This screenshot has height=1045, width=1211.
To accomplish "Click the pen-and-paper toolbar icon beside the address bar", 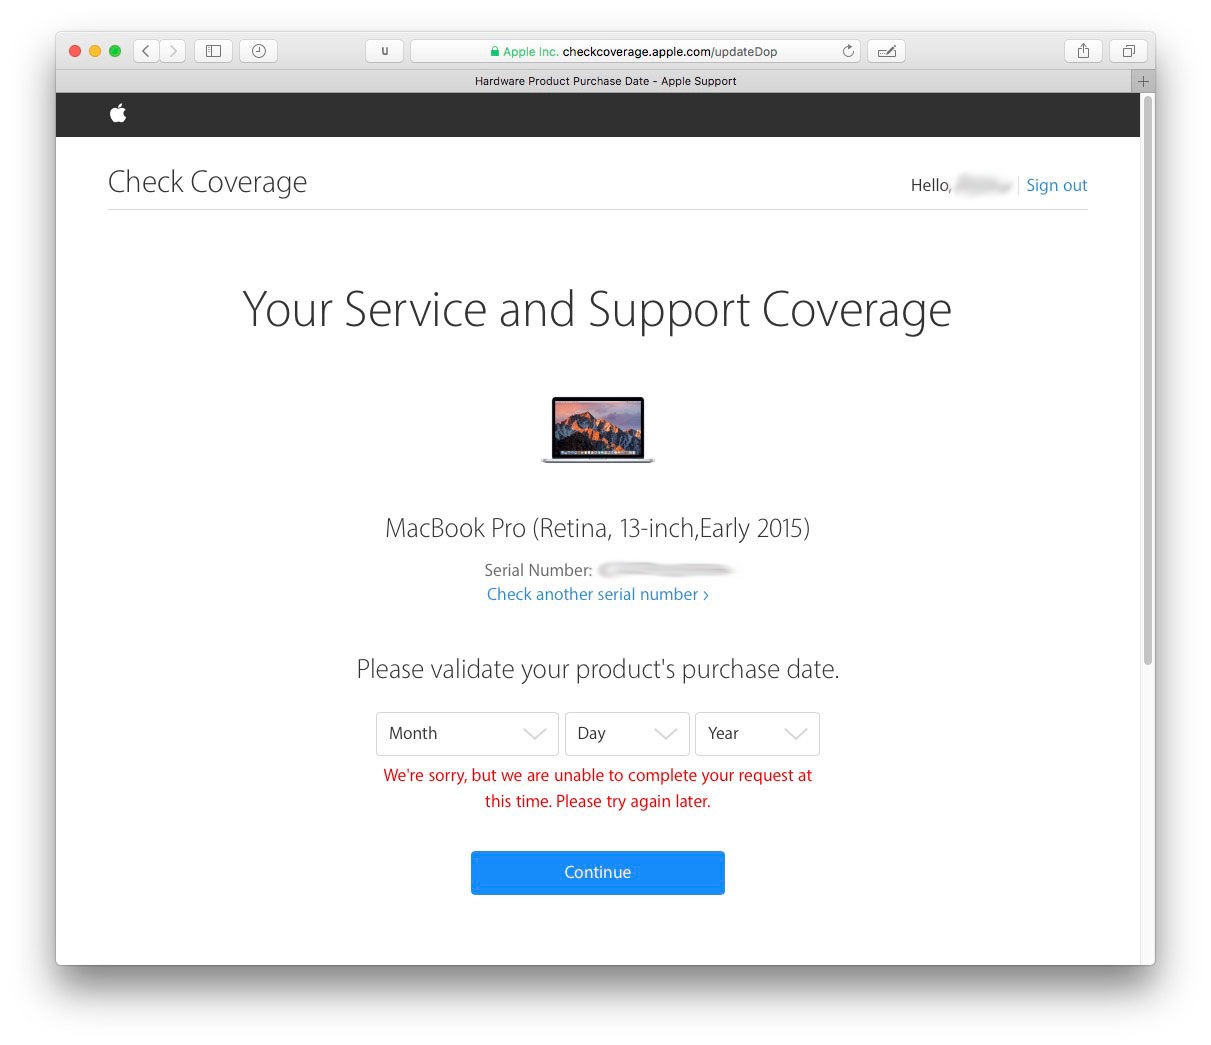I will click(886, 51).
